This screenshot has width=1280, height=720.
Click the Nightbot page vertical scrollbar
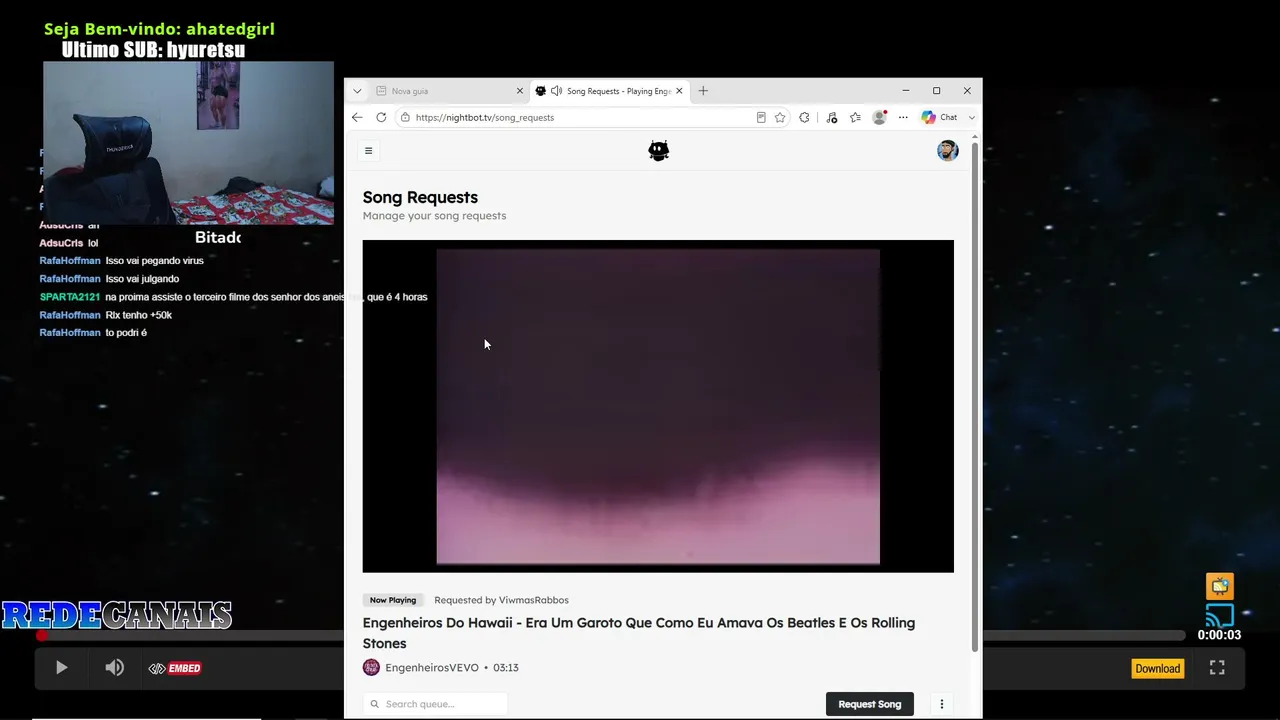coord(975,398)
